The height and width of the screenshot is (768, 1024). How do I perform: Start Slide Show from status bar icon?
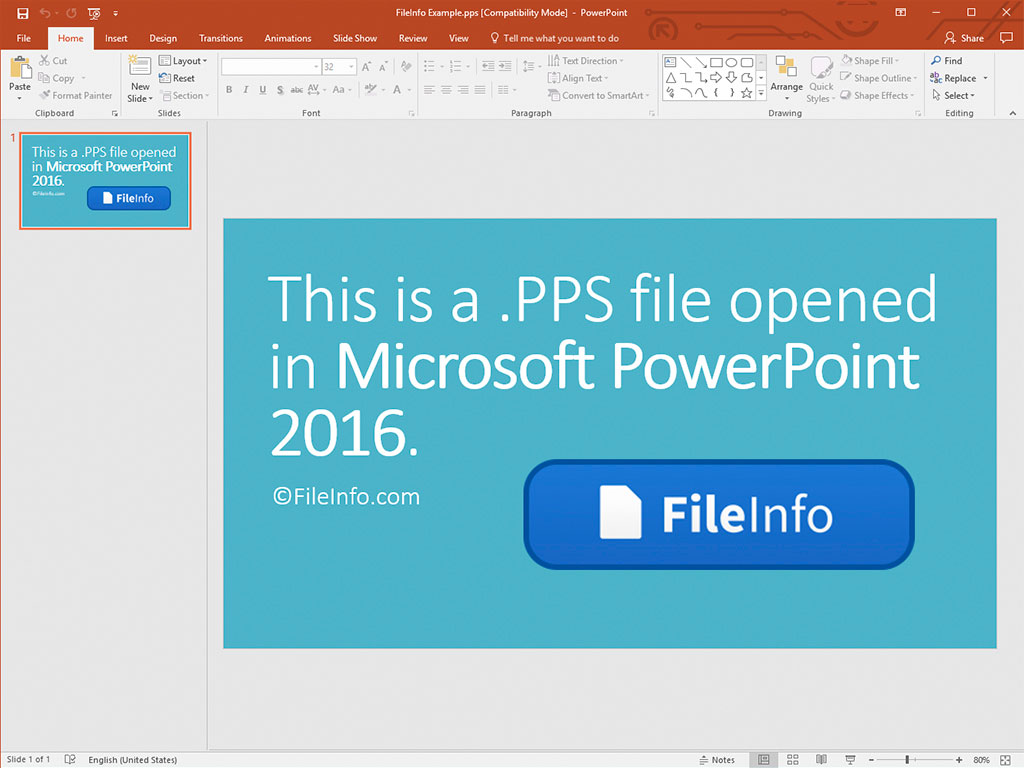[850, 760]
